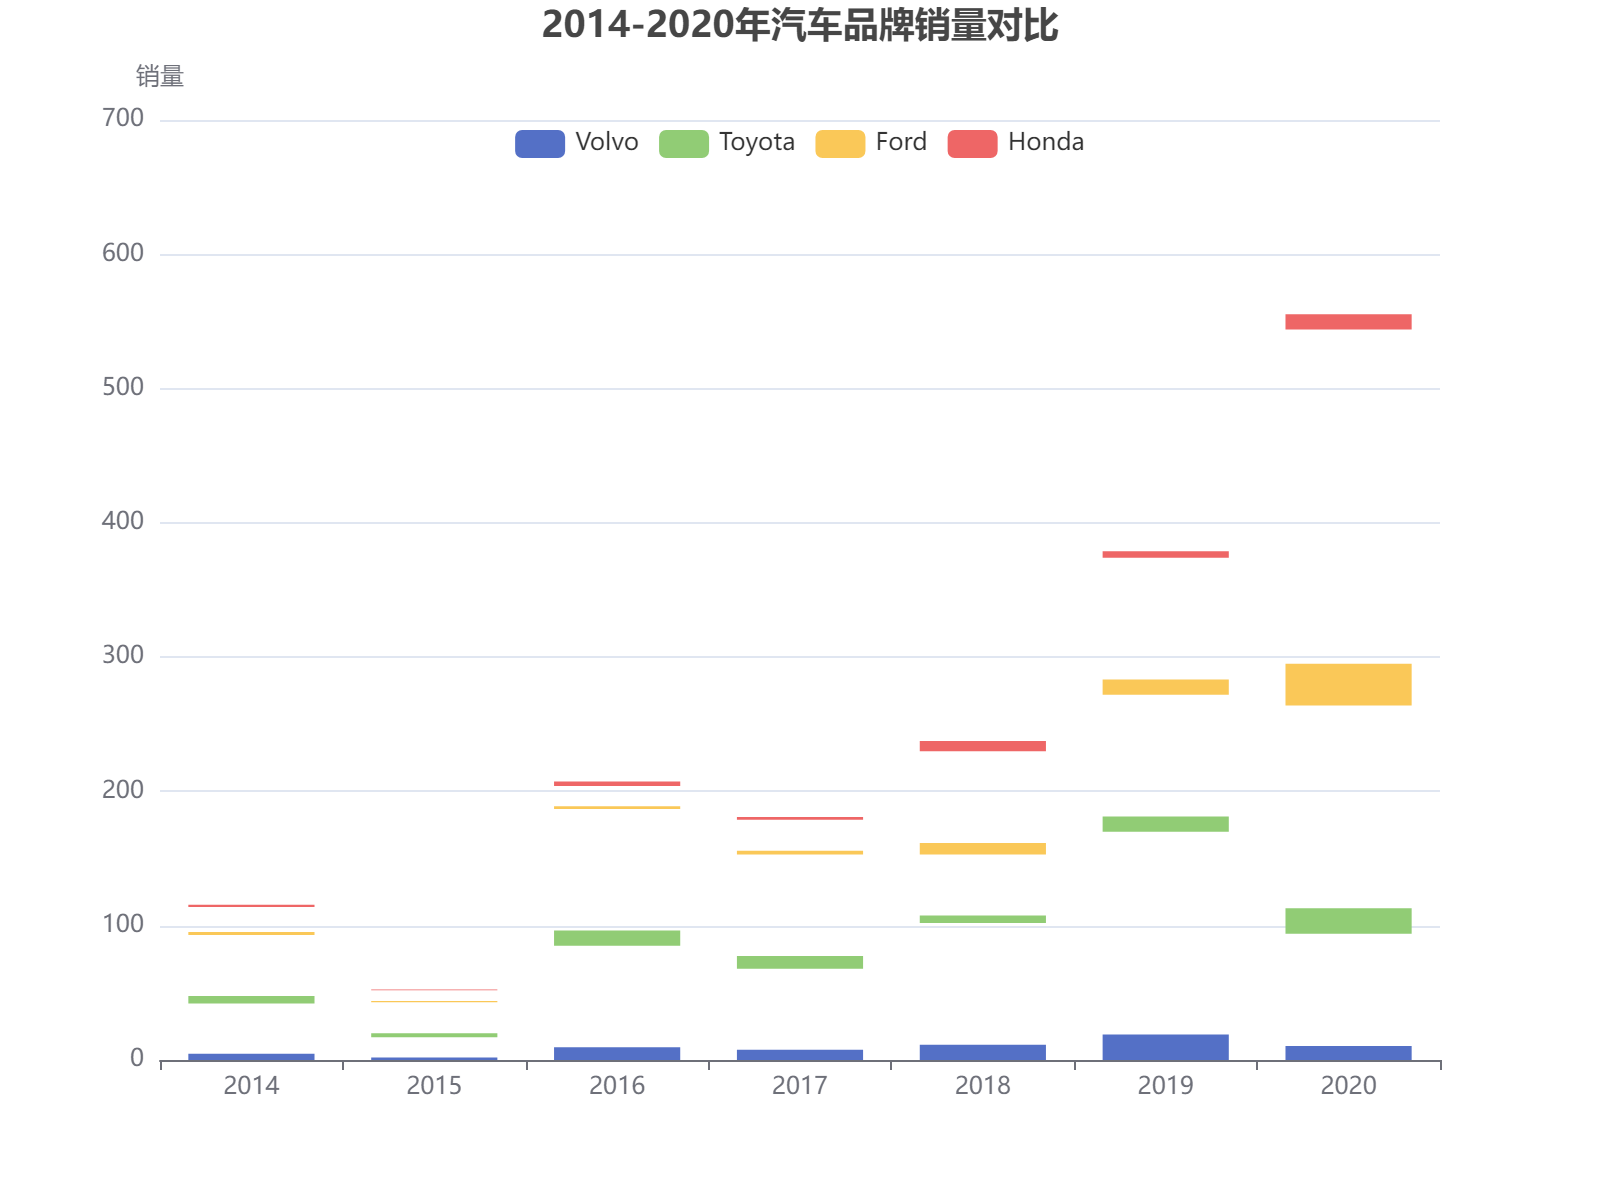Click the 2014 x-axis label
This screenshot has height=1200, width=1600.
251,1086
